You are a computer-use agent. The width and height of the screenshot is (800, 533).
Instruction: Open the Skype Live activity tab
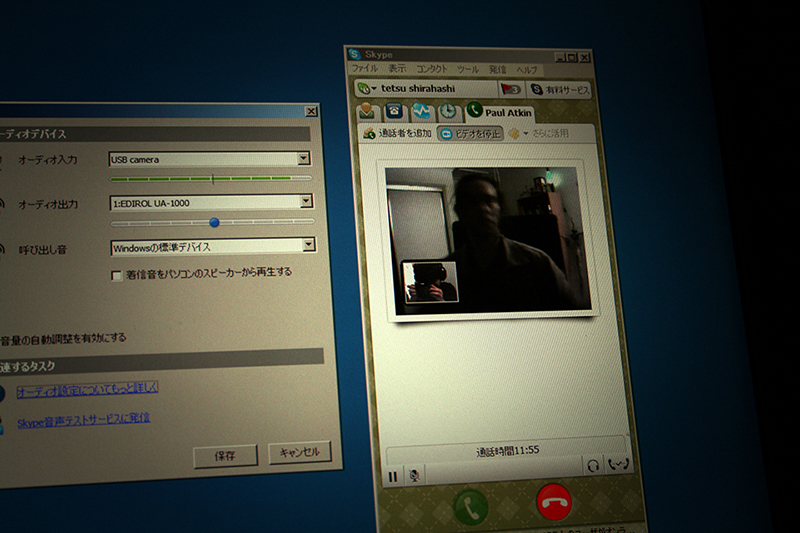point(421,111)
